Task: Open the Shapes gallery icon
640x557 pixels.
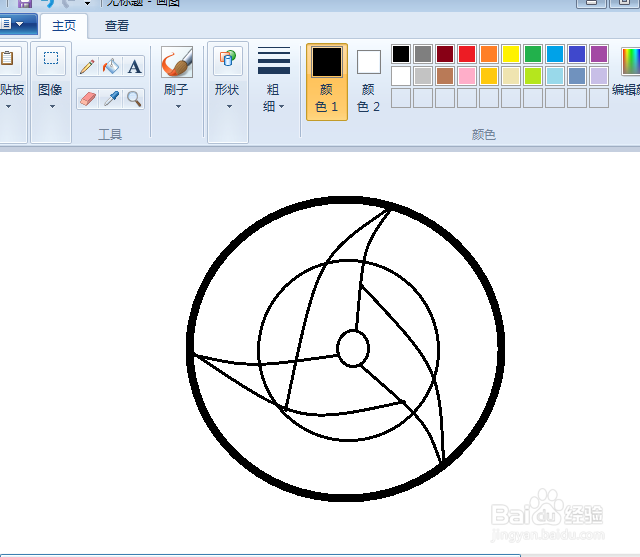Action: click(x=228, y=60)
